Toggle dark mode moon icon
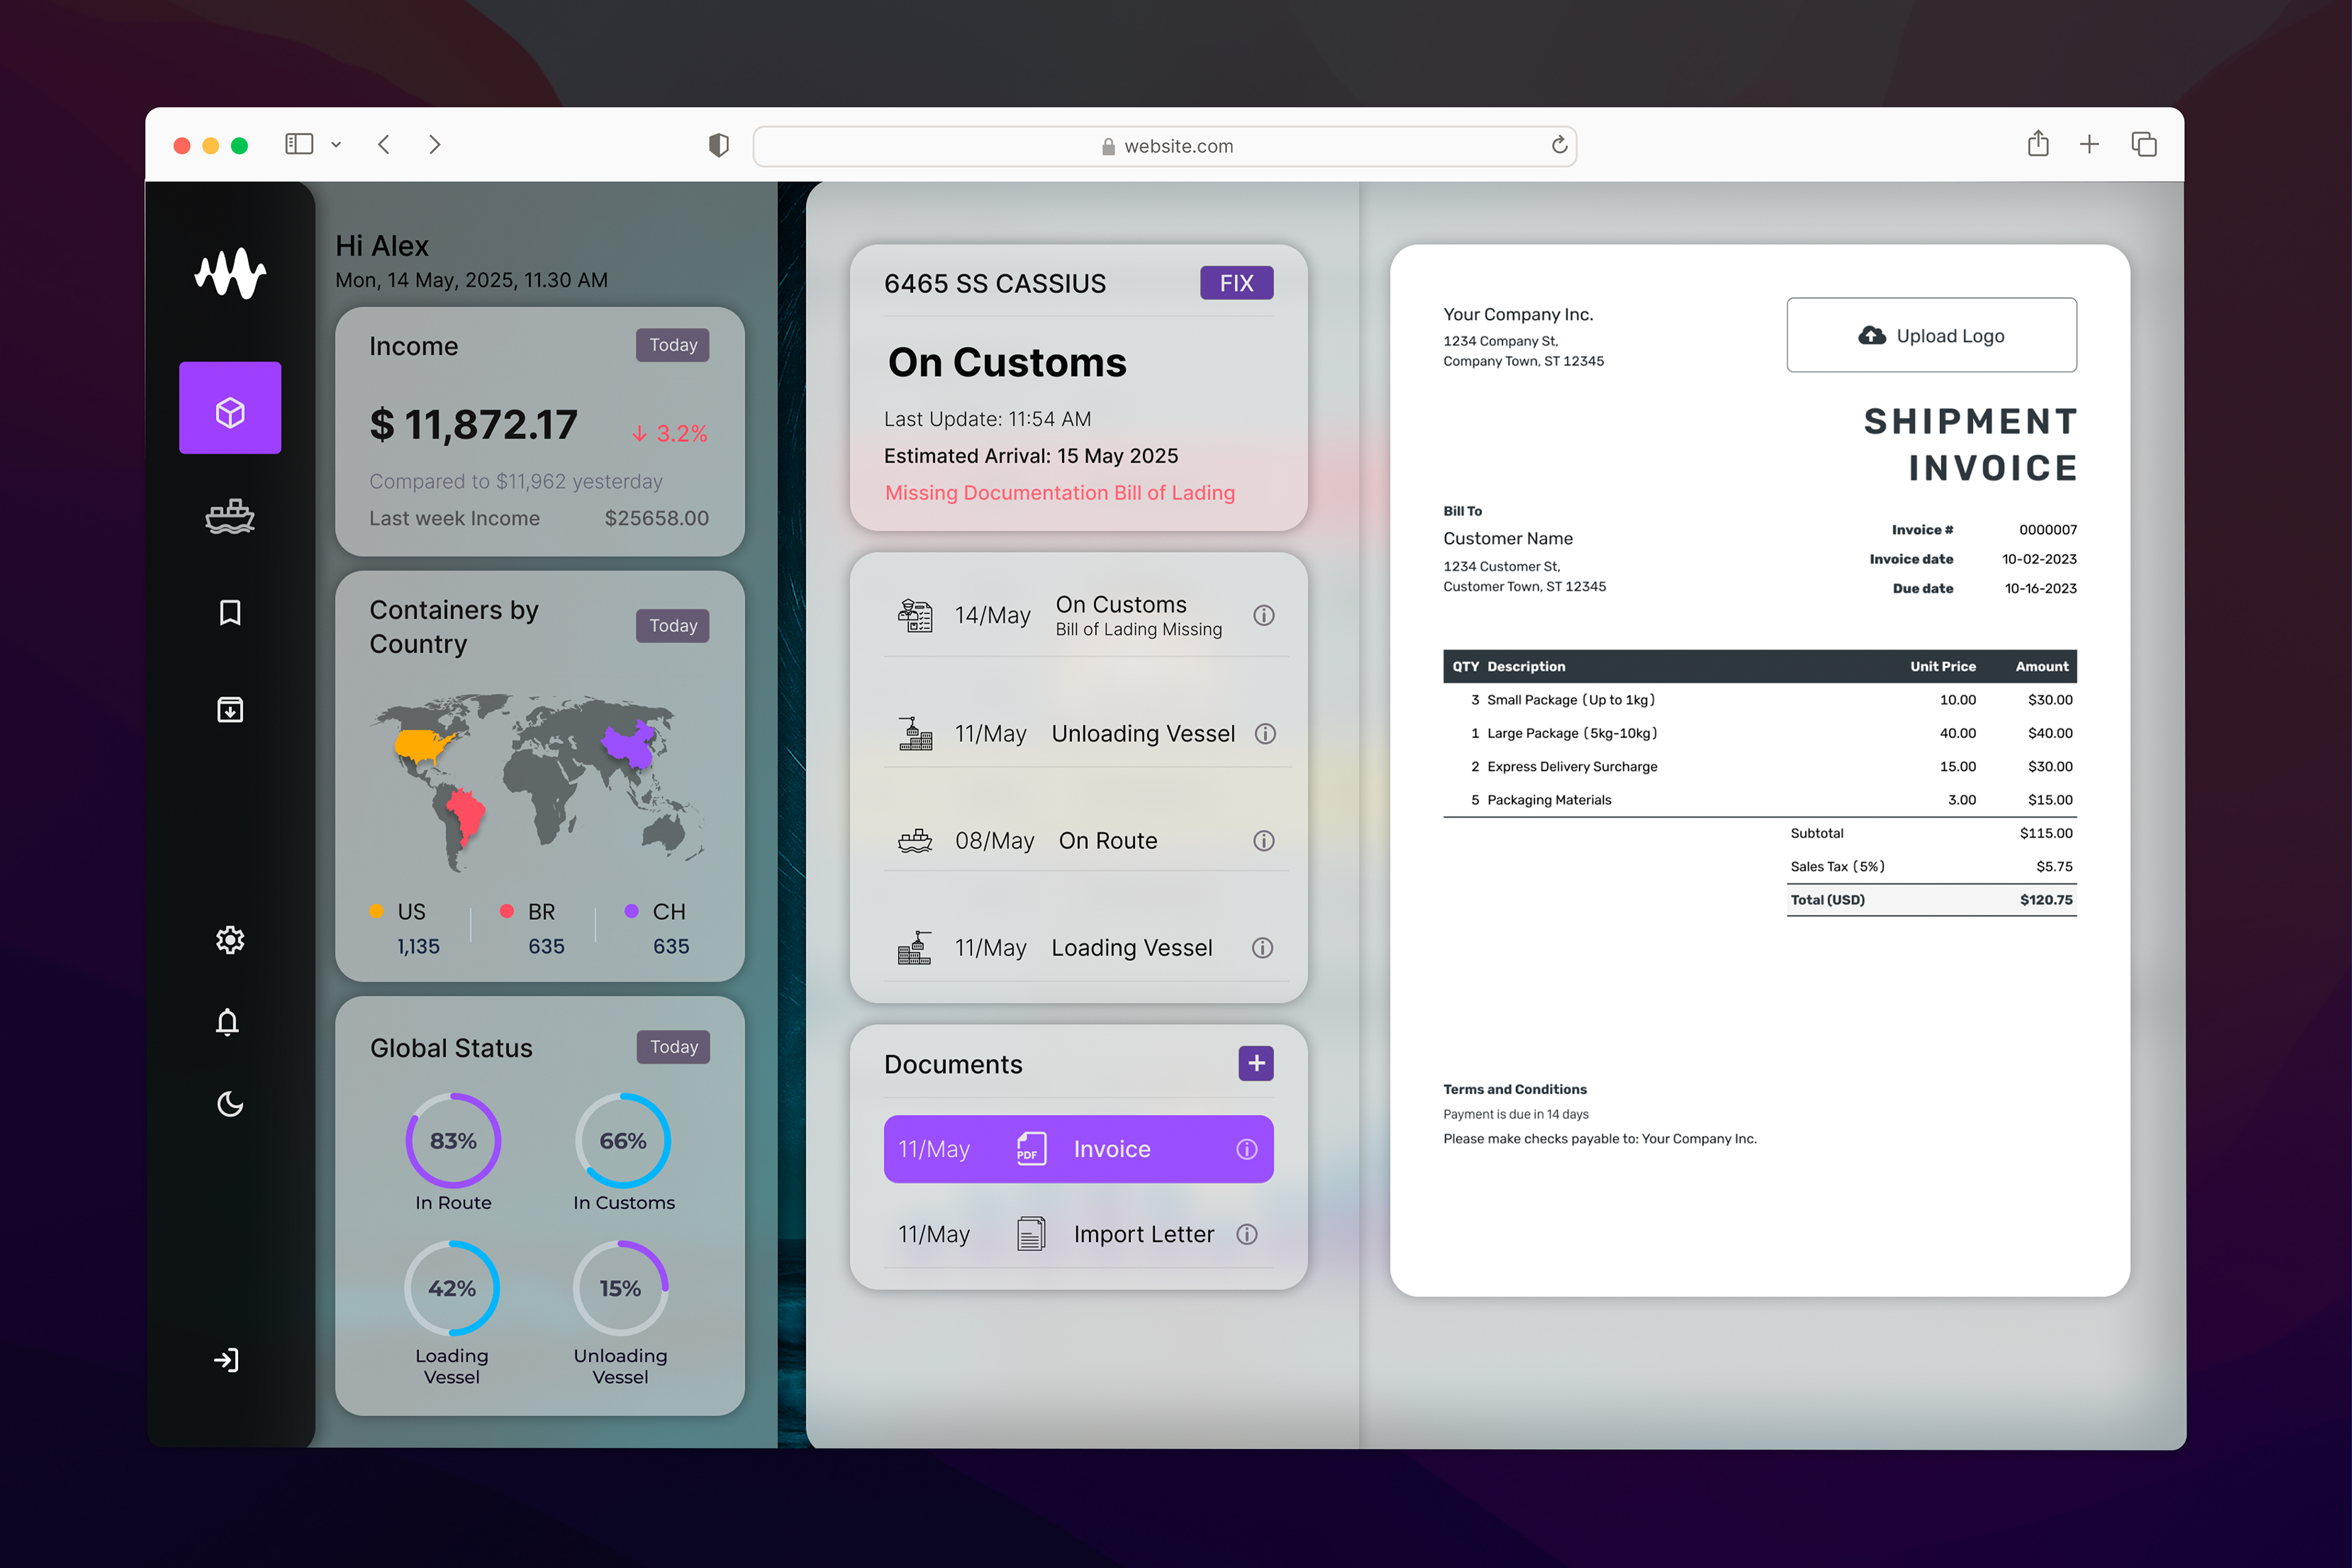The width and height of the screenshot is (2352, 1568). 230,1104
